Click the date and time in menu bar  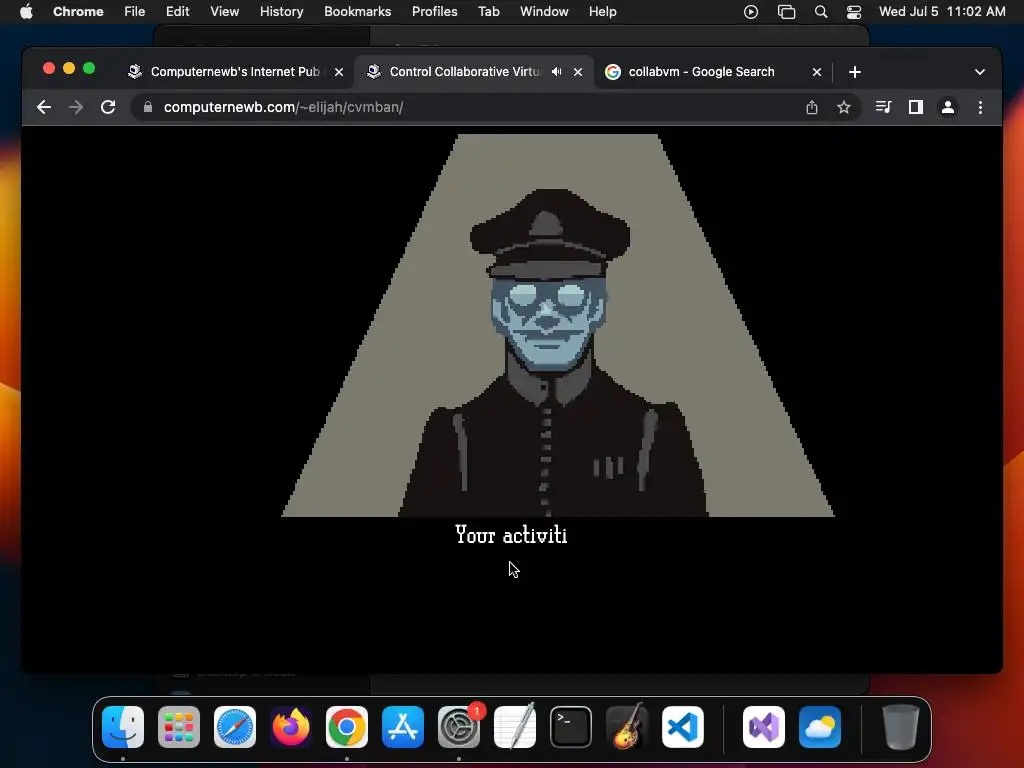pyautogui.click(x=942, y=12)
